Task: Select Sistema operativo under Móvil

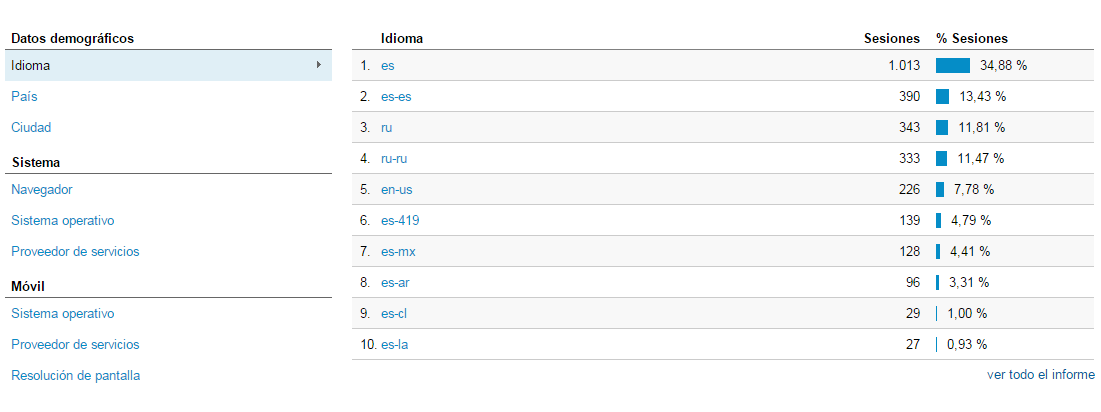Action: [62, 313]
